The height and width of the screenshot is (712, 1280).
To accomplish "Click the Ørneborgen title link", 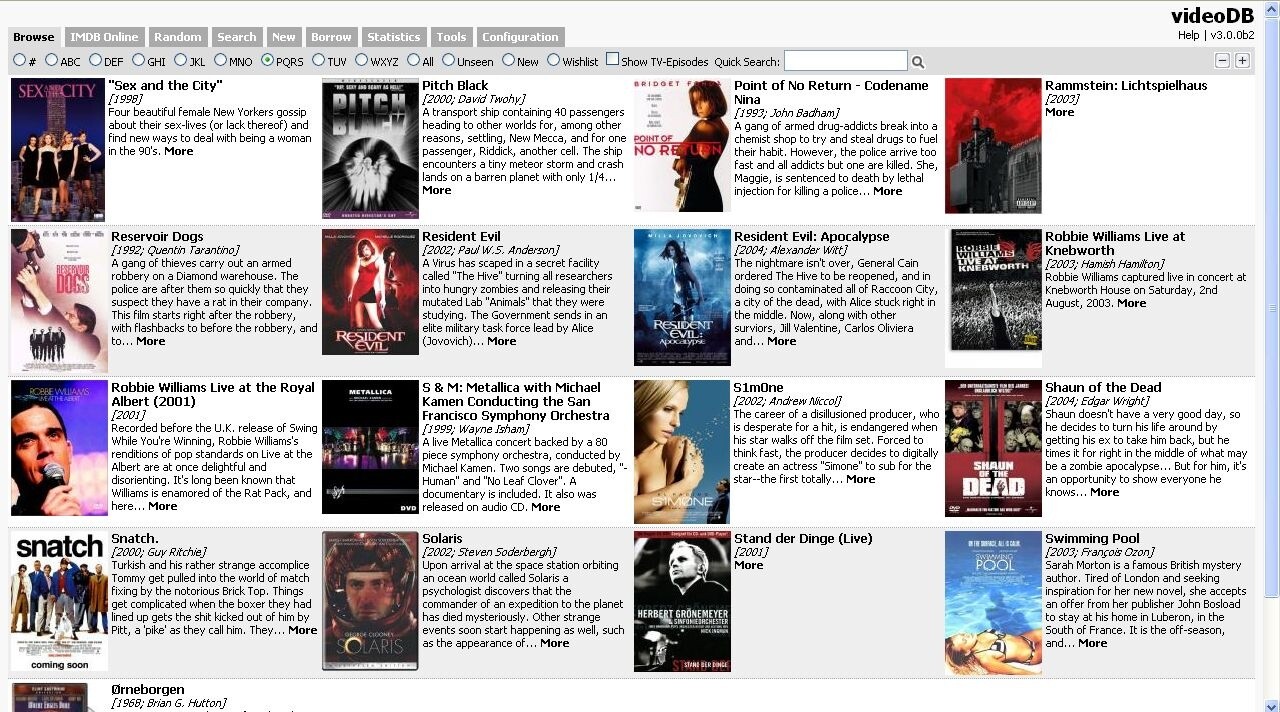I will [x=148, y=690].
